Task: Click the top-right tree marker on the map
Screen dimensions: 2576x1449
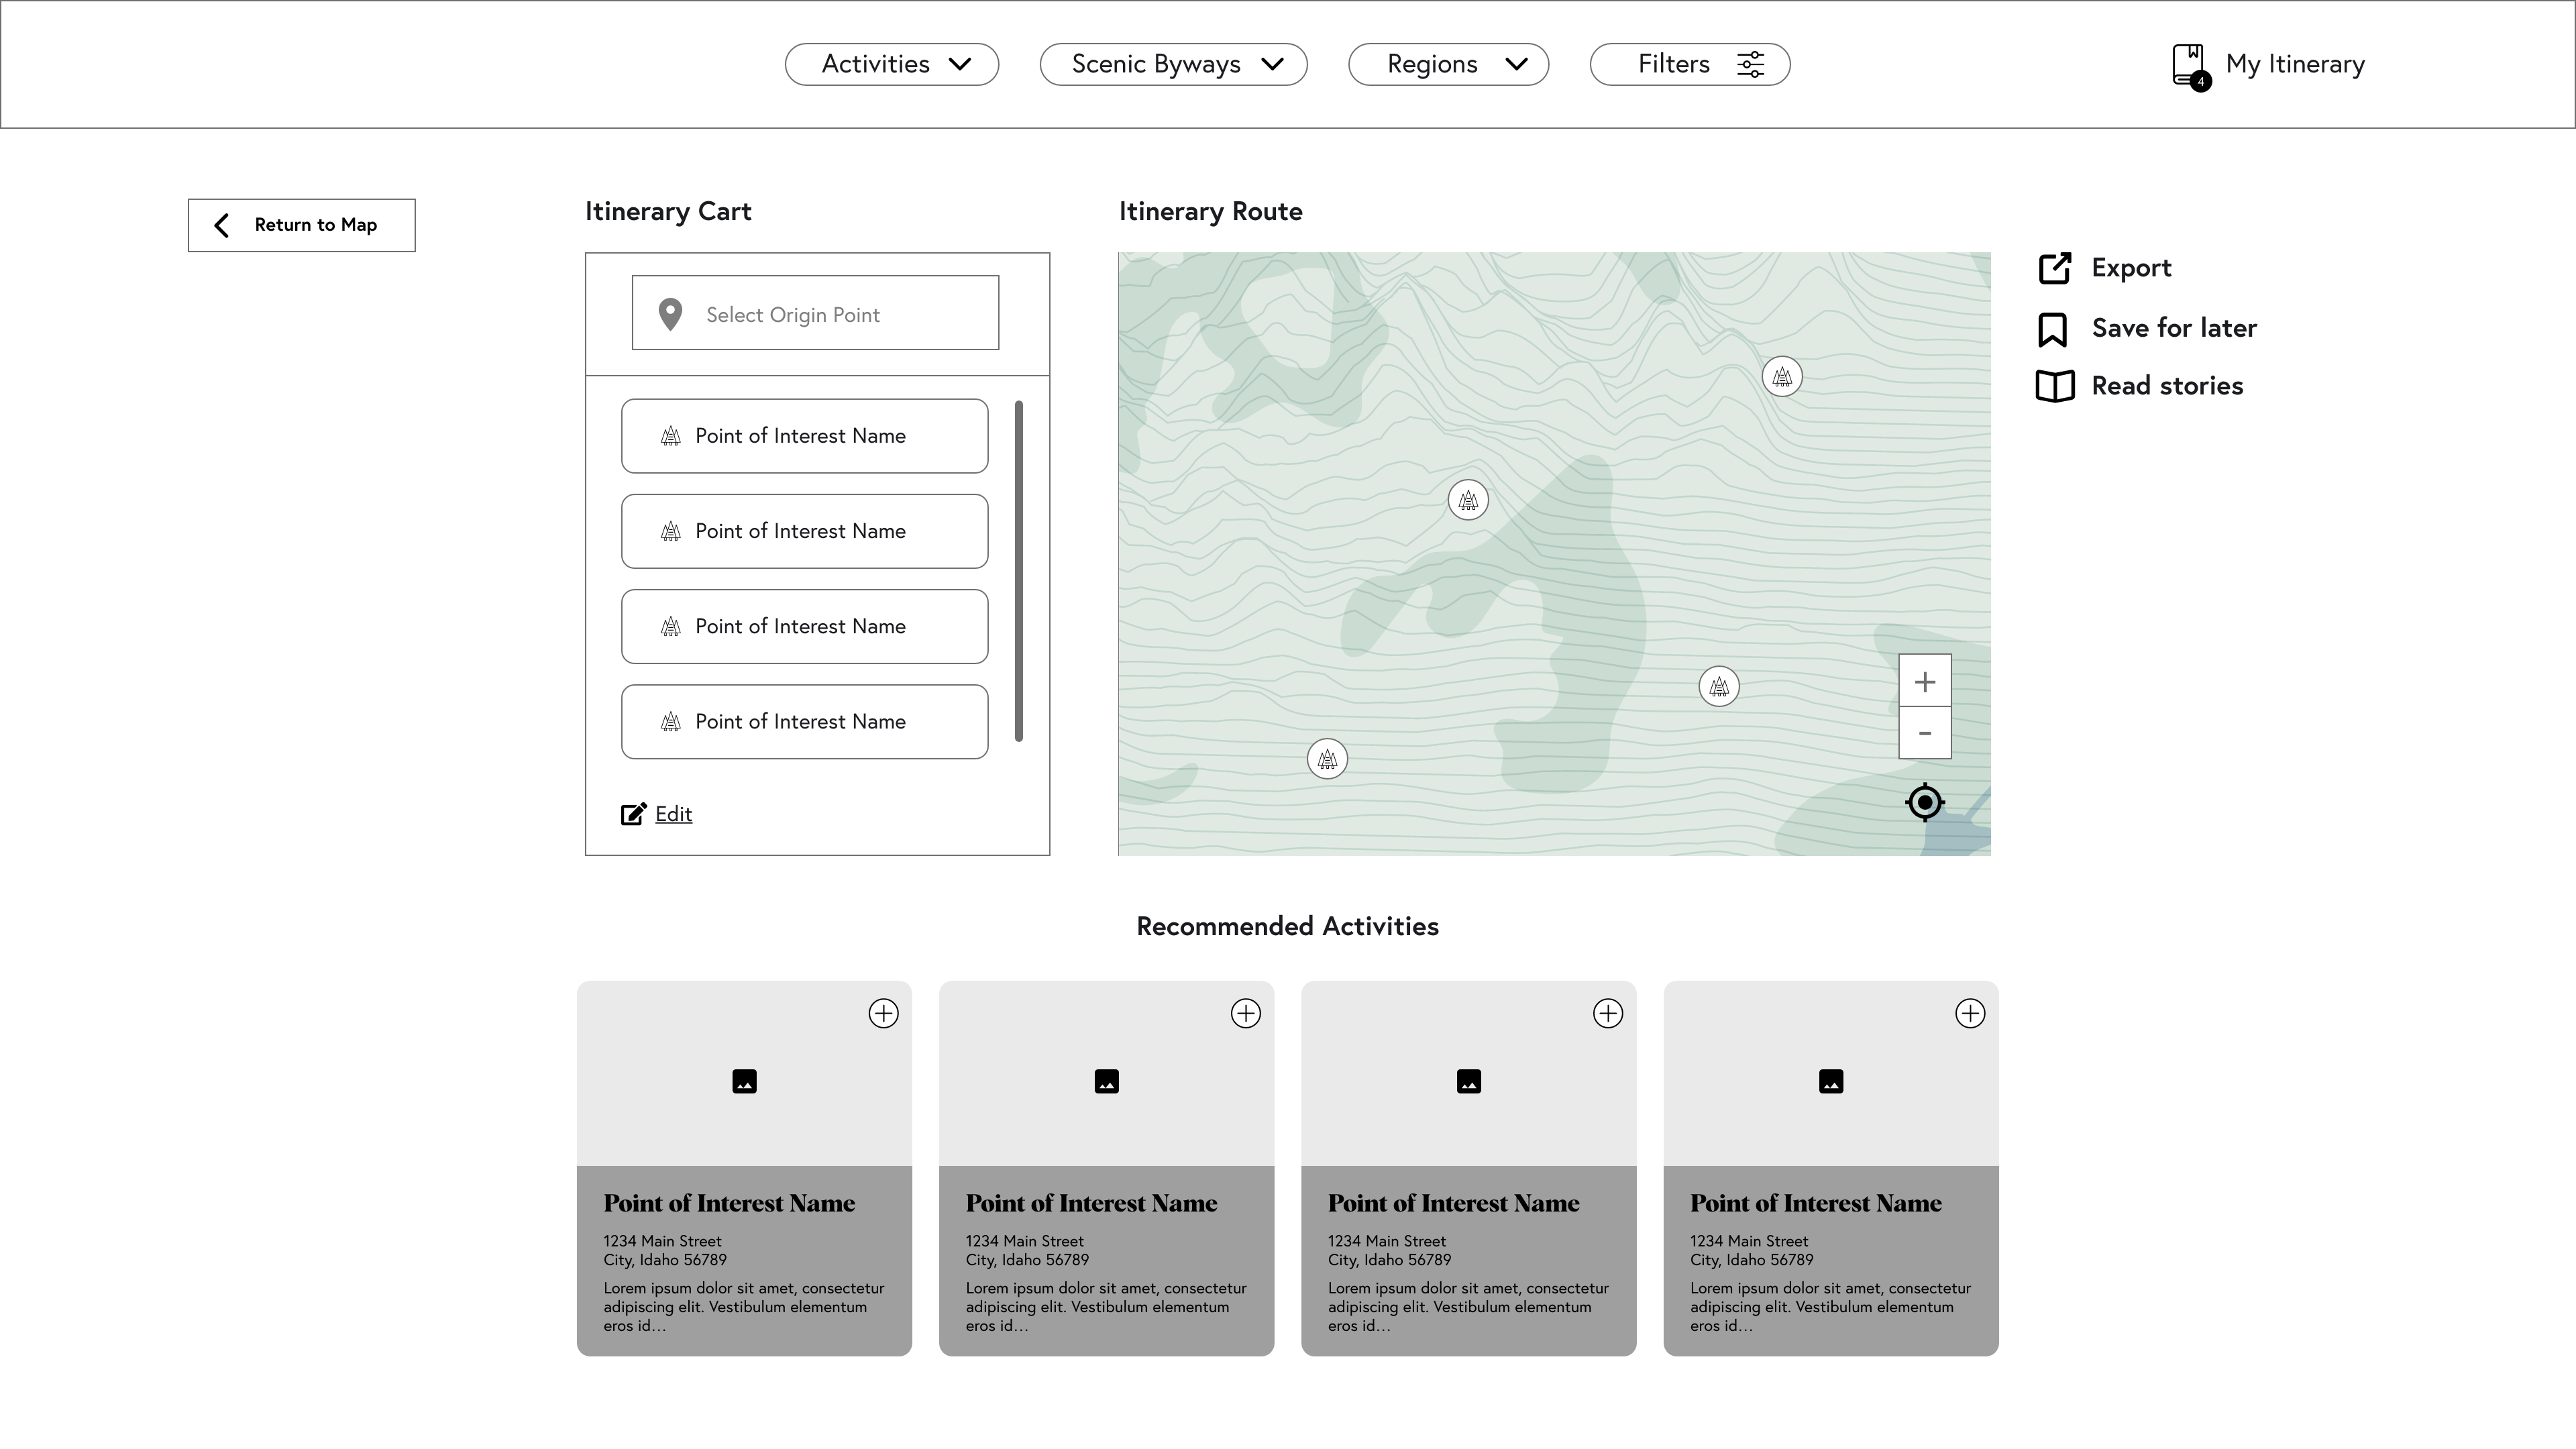Action: (x=1782, y=377)
